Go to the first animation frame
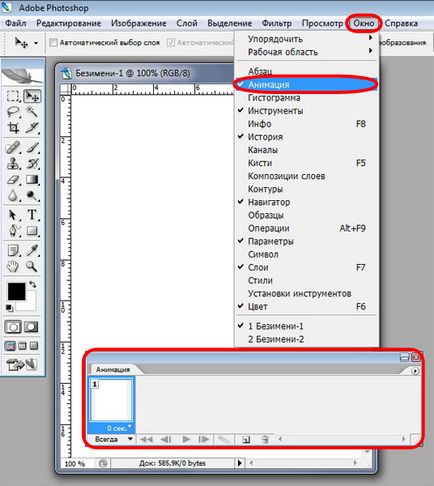Image resolution: width=434 pixels, height=486 pixels. (x=146, y=439)
